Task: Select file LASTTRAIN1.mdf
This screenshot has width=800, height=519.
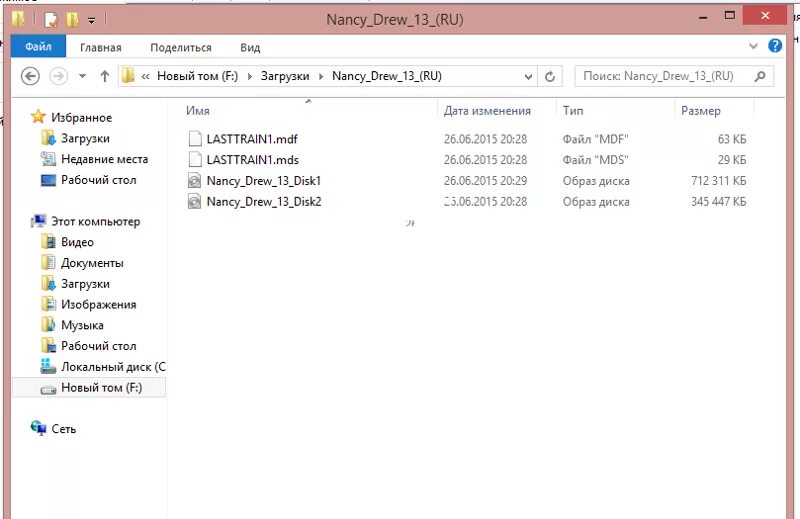Action: pos(252,139)
